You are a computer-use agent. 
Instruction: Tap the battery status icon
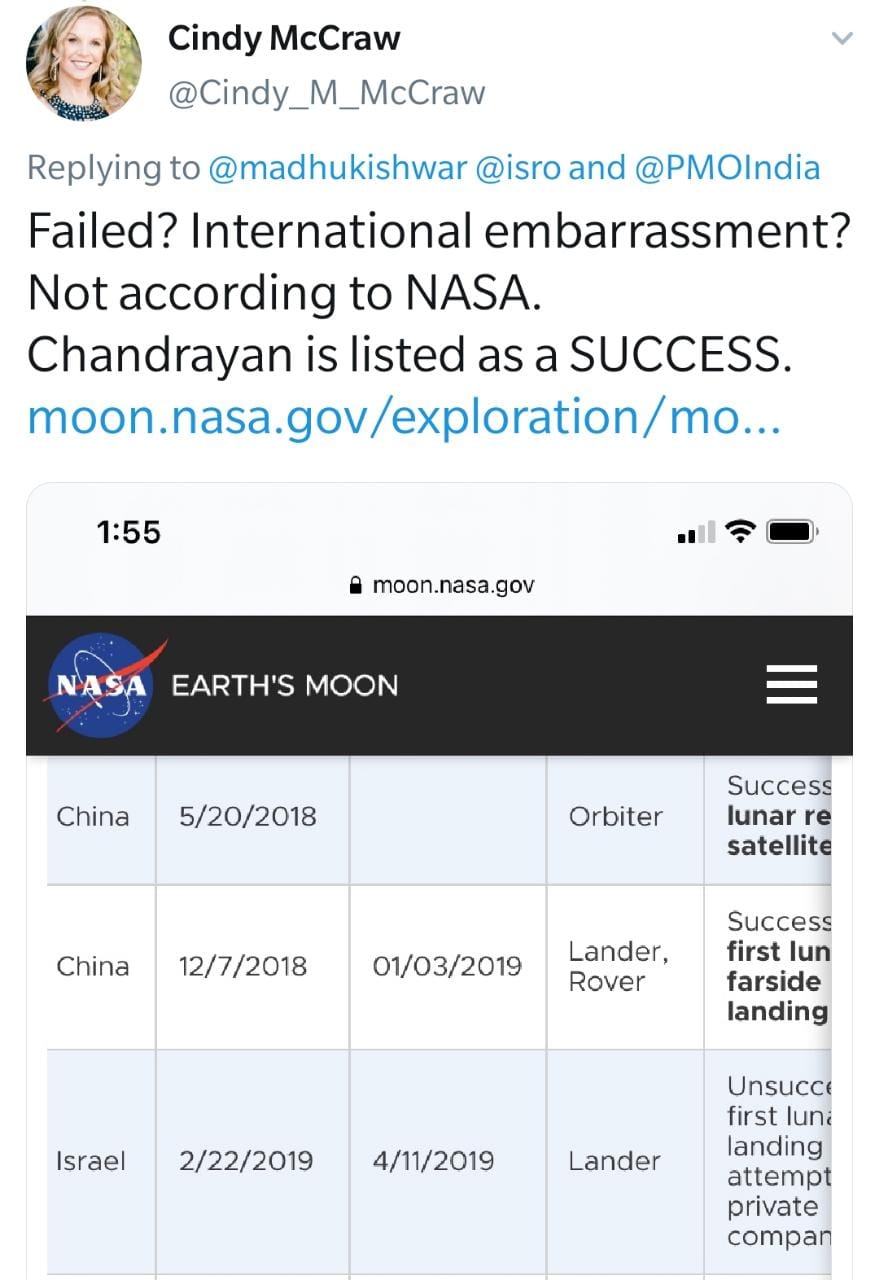tap(791, 532)
